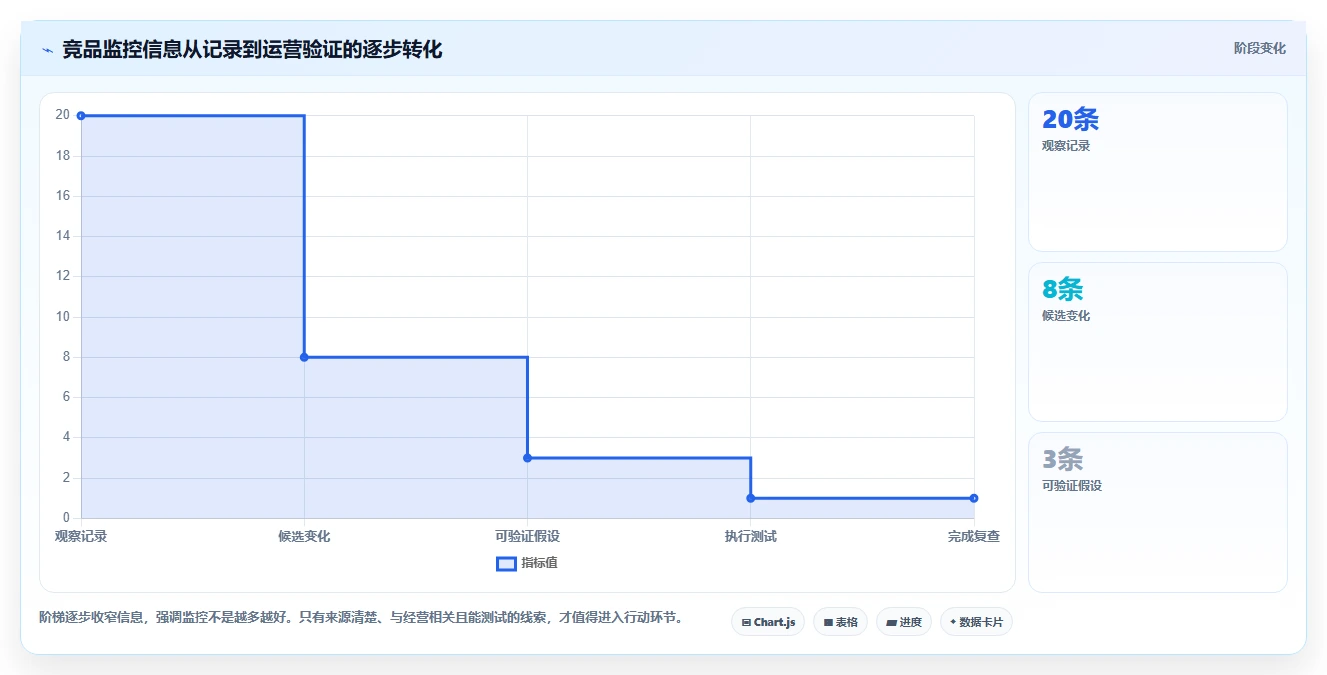Click the 执行测试 x-axis label
Screen dimensions: 1327x675
[x=750, y=536]
